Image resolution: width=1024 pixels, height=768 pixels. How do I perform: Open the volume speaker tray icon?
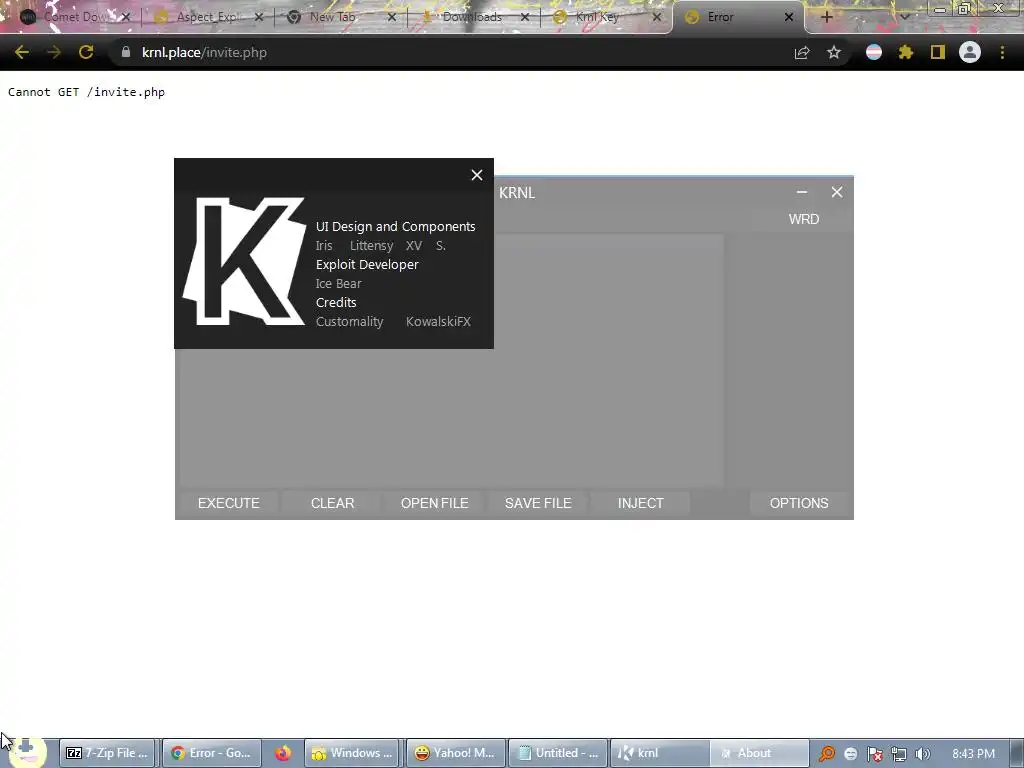tap(922, 754)
